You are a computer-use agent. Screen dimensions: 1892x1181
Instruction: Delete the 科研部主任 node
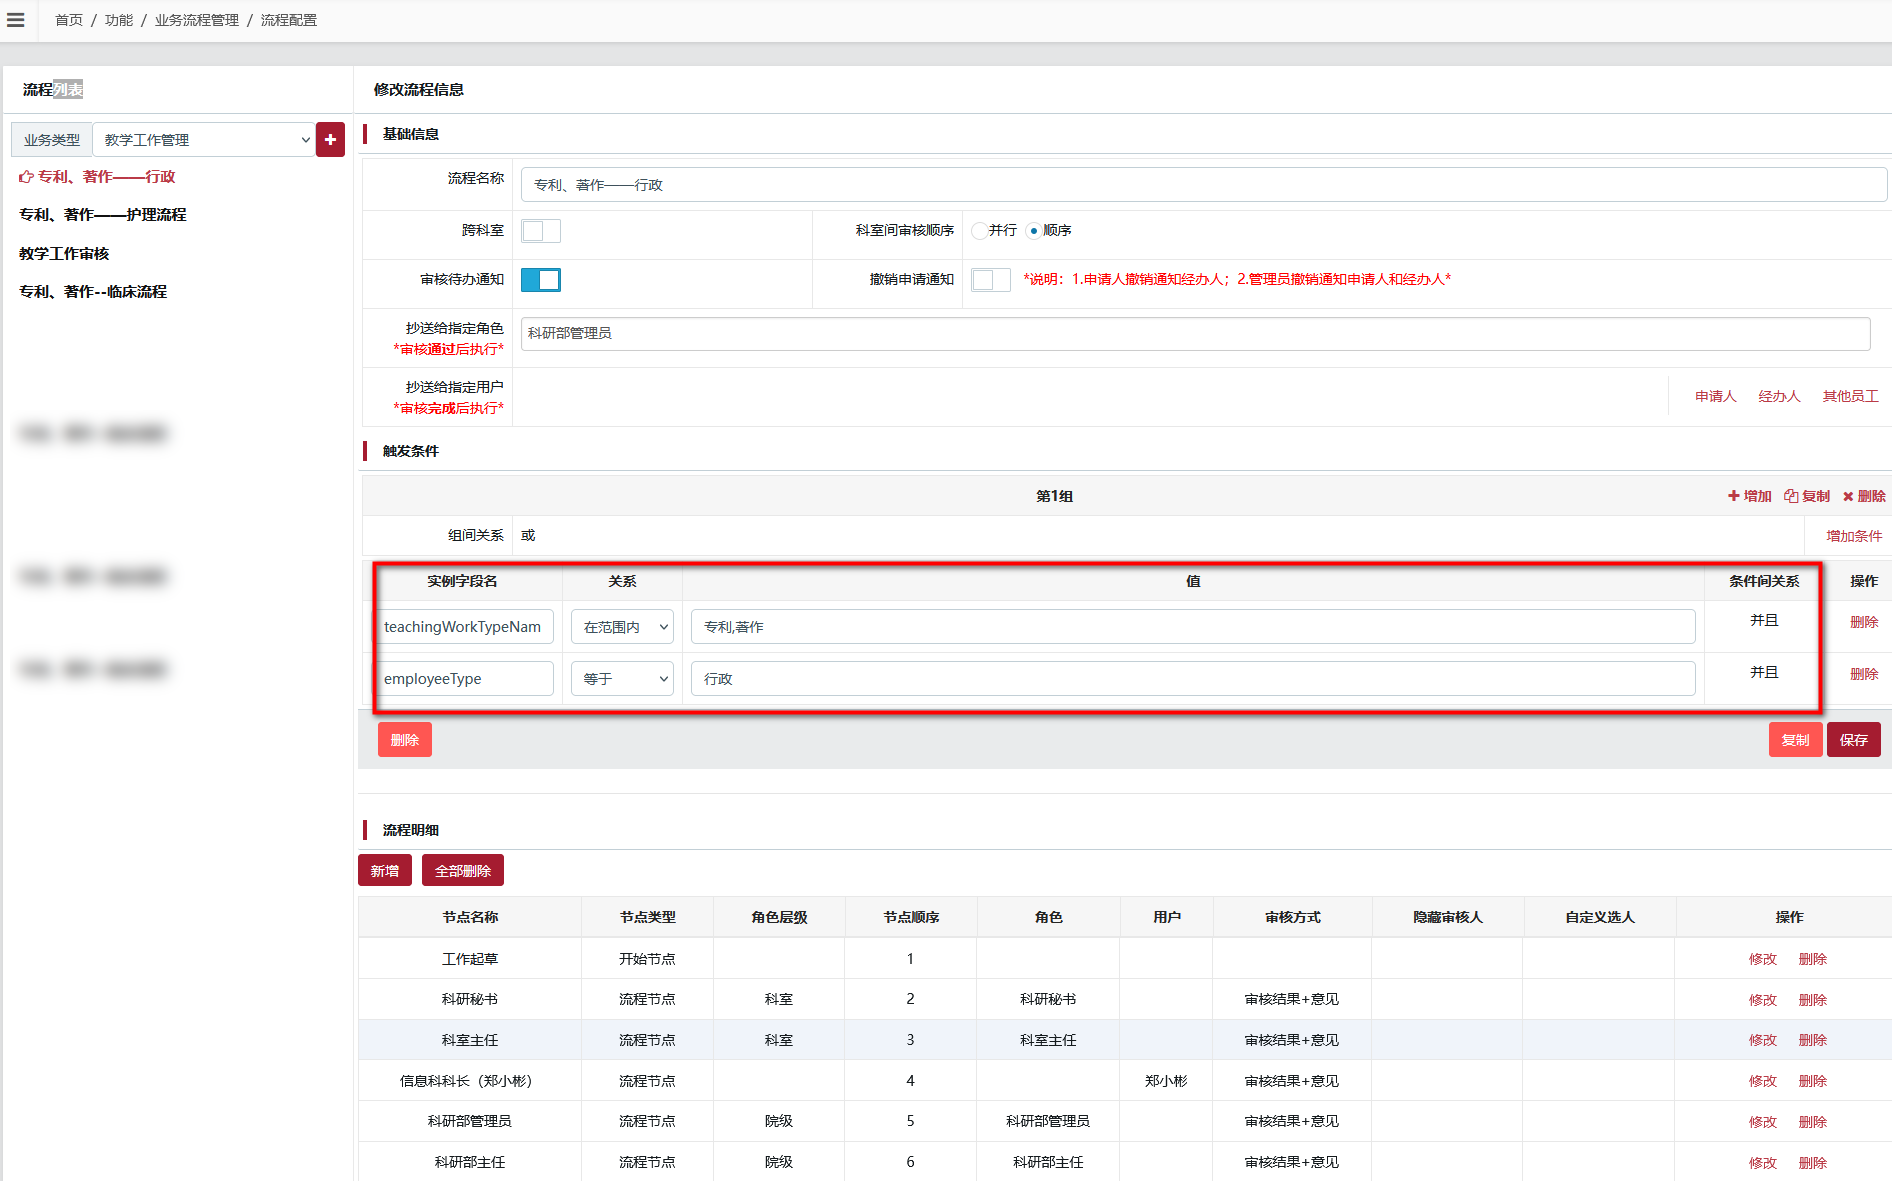(x=1813, y=1163)
